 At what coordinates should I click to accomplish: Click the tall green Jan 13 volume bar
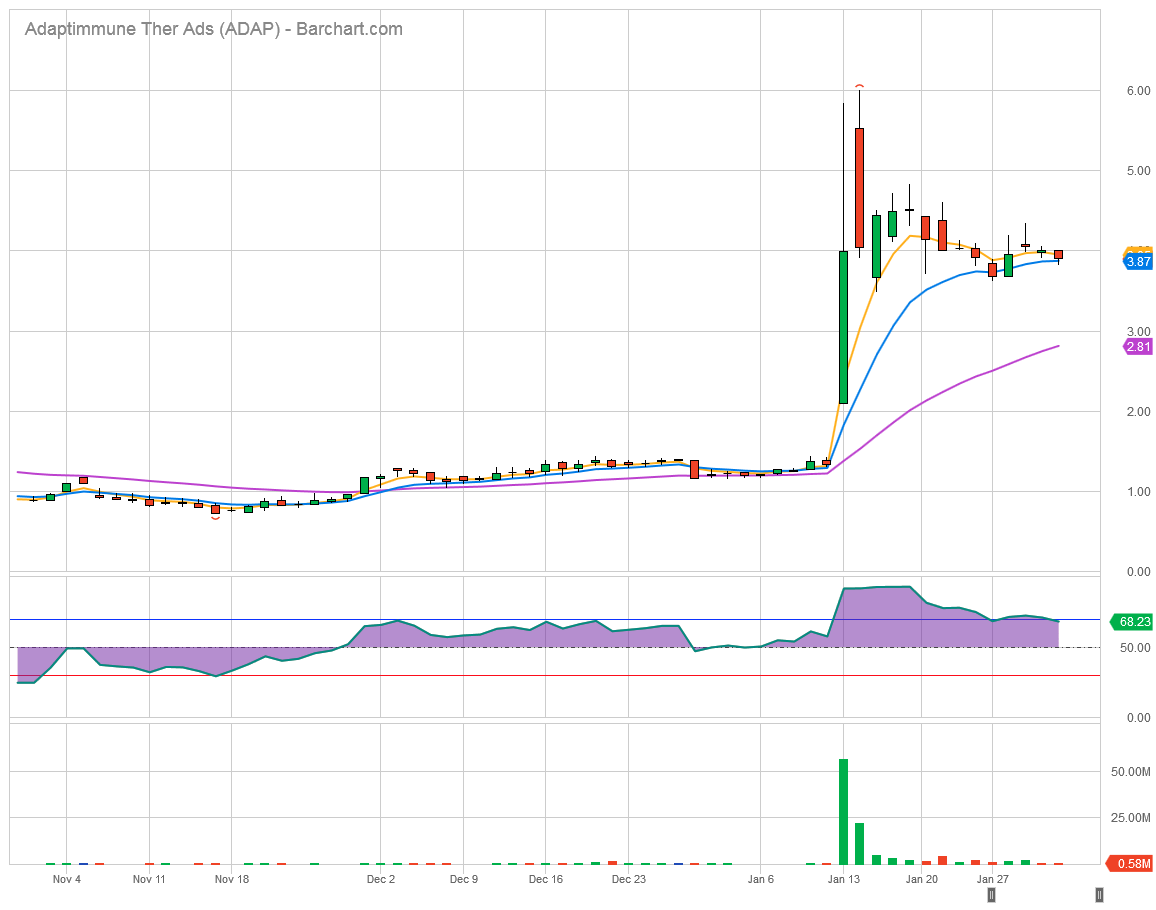coord(843,811)
